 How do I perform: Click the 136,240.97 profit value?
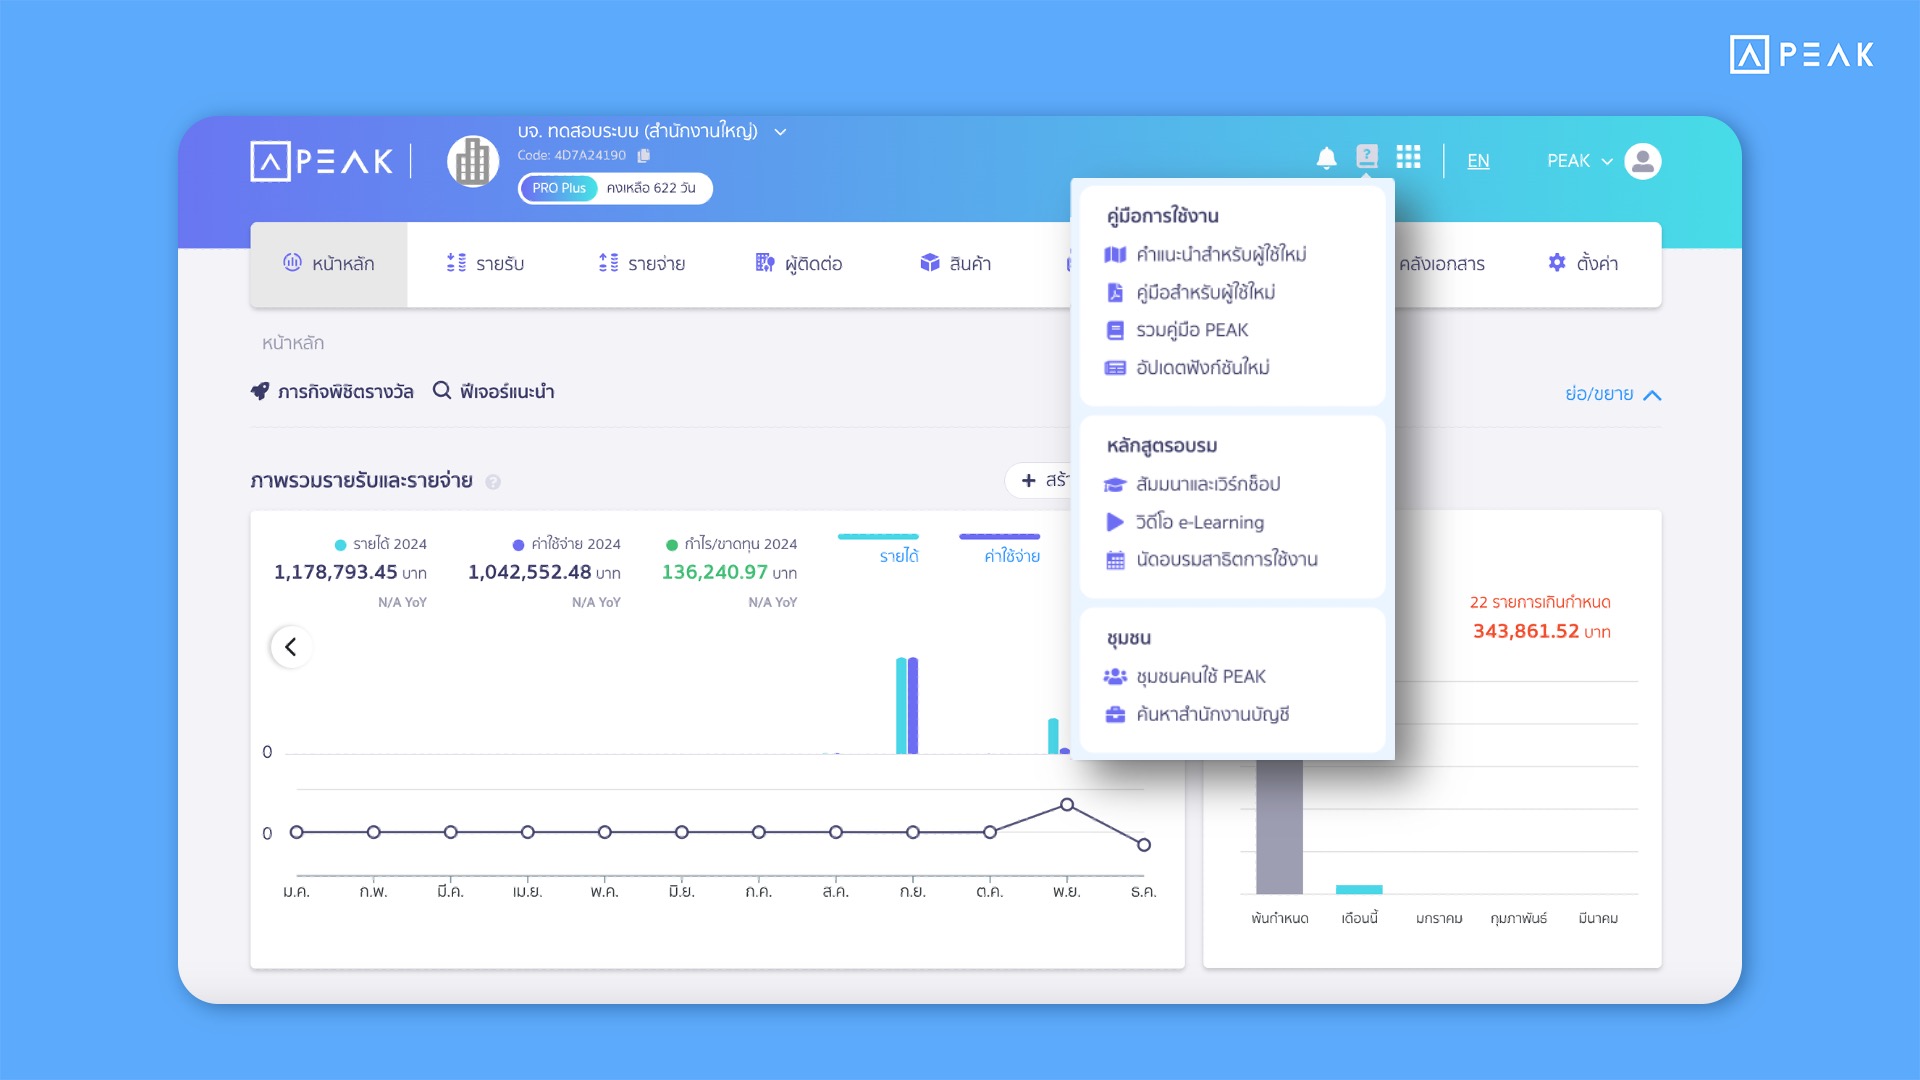(715, 572)
